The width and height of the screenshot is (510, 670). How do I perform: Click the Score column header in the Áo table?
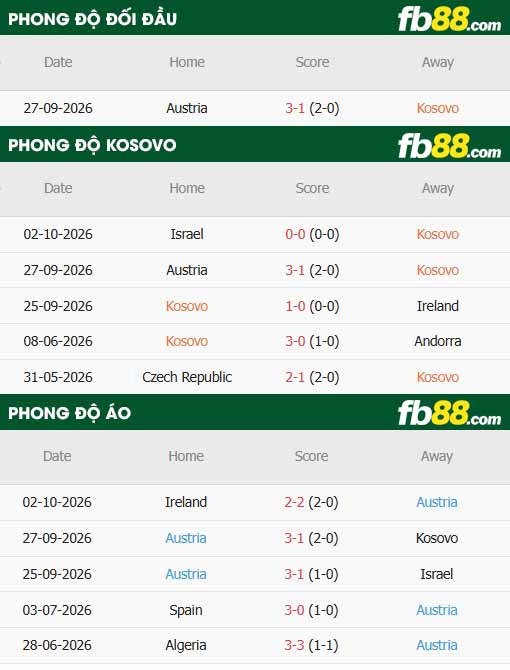(x=311, y=456)
